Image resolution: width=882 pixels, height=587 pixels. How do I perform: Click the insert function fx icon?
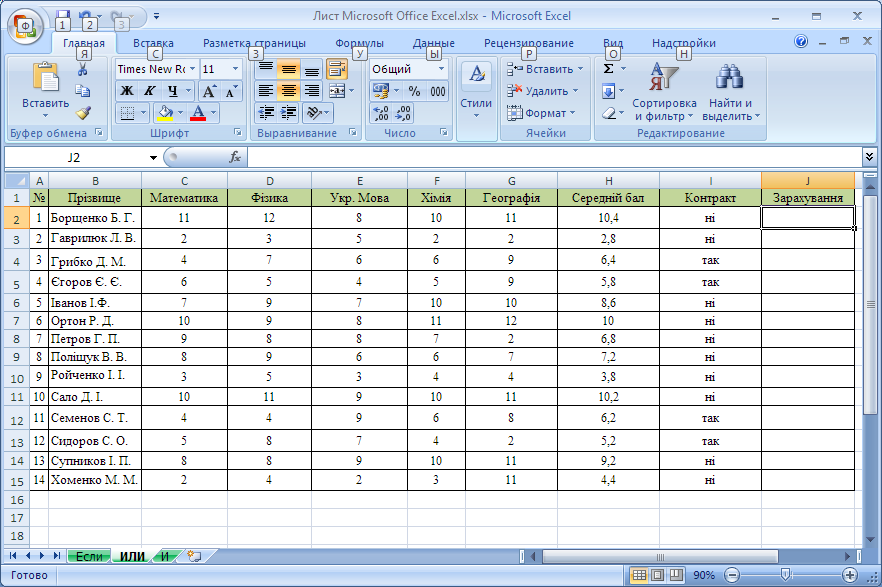coord(235,157)
